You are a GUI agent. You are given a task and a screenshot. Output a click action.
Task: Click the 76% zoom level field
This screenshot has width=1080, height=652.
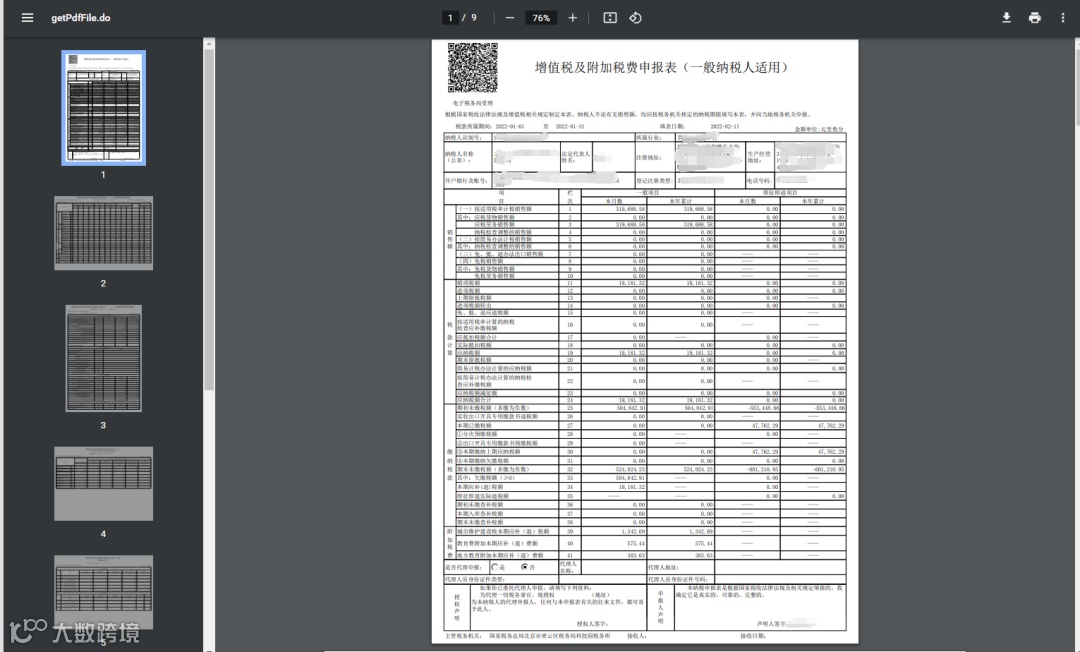point(541,18)
